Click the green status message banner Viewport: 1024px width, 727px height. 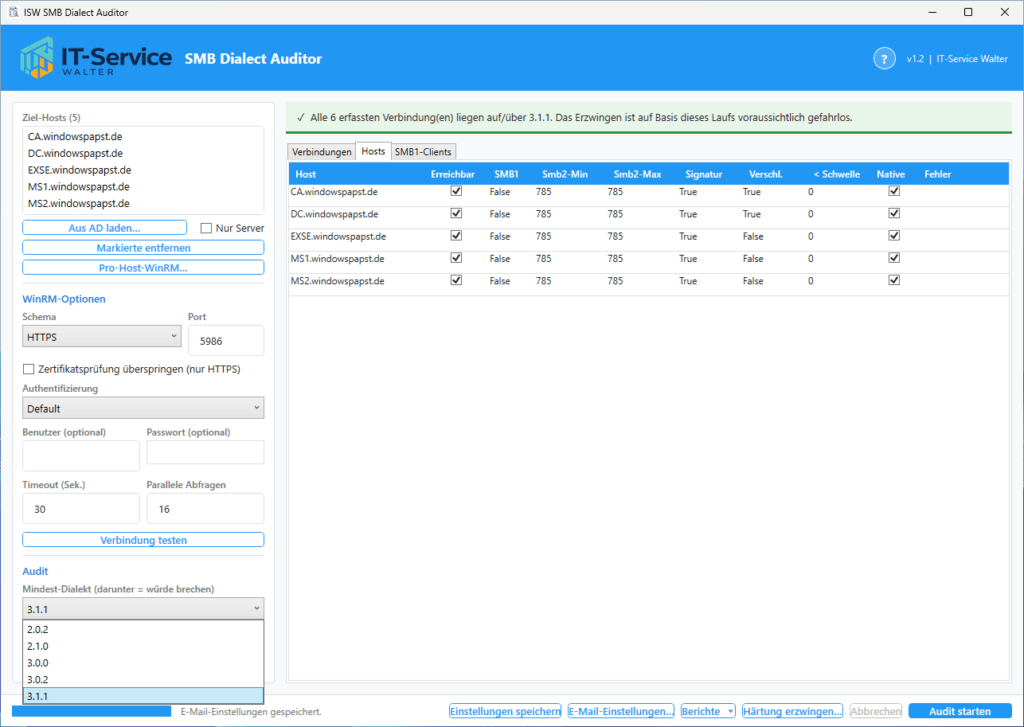649,118
